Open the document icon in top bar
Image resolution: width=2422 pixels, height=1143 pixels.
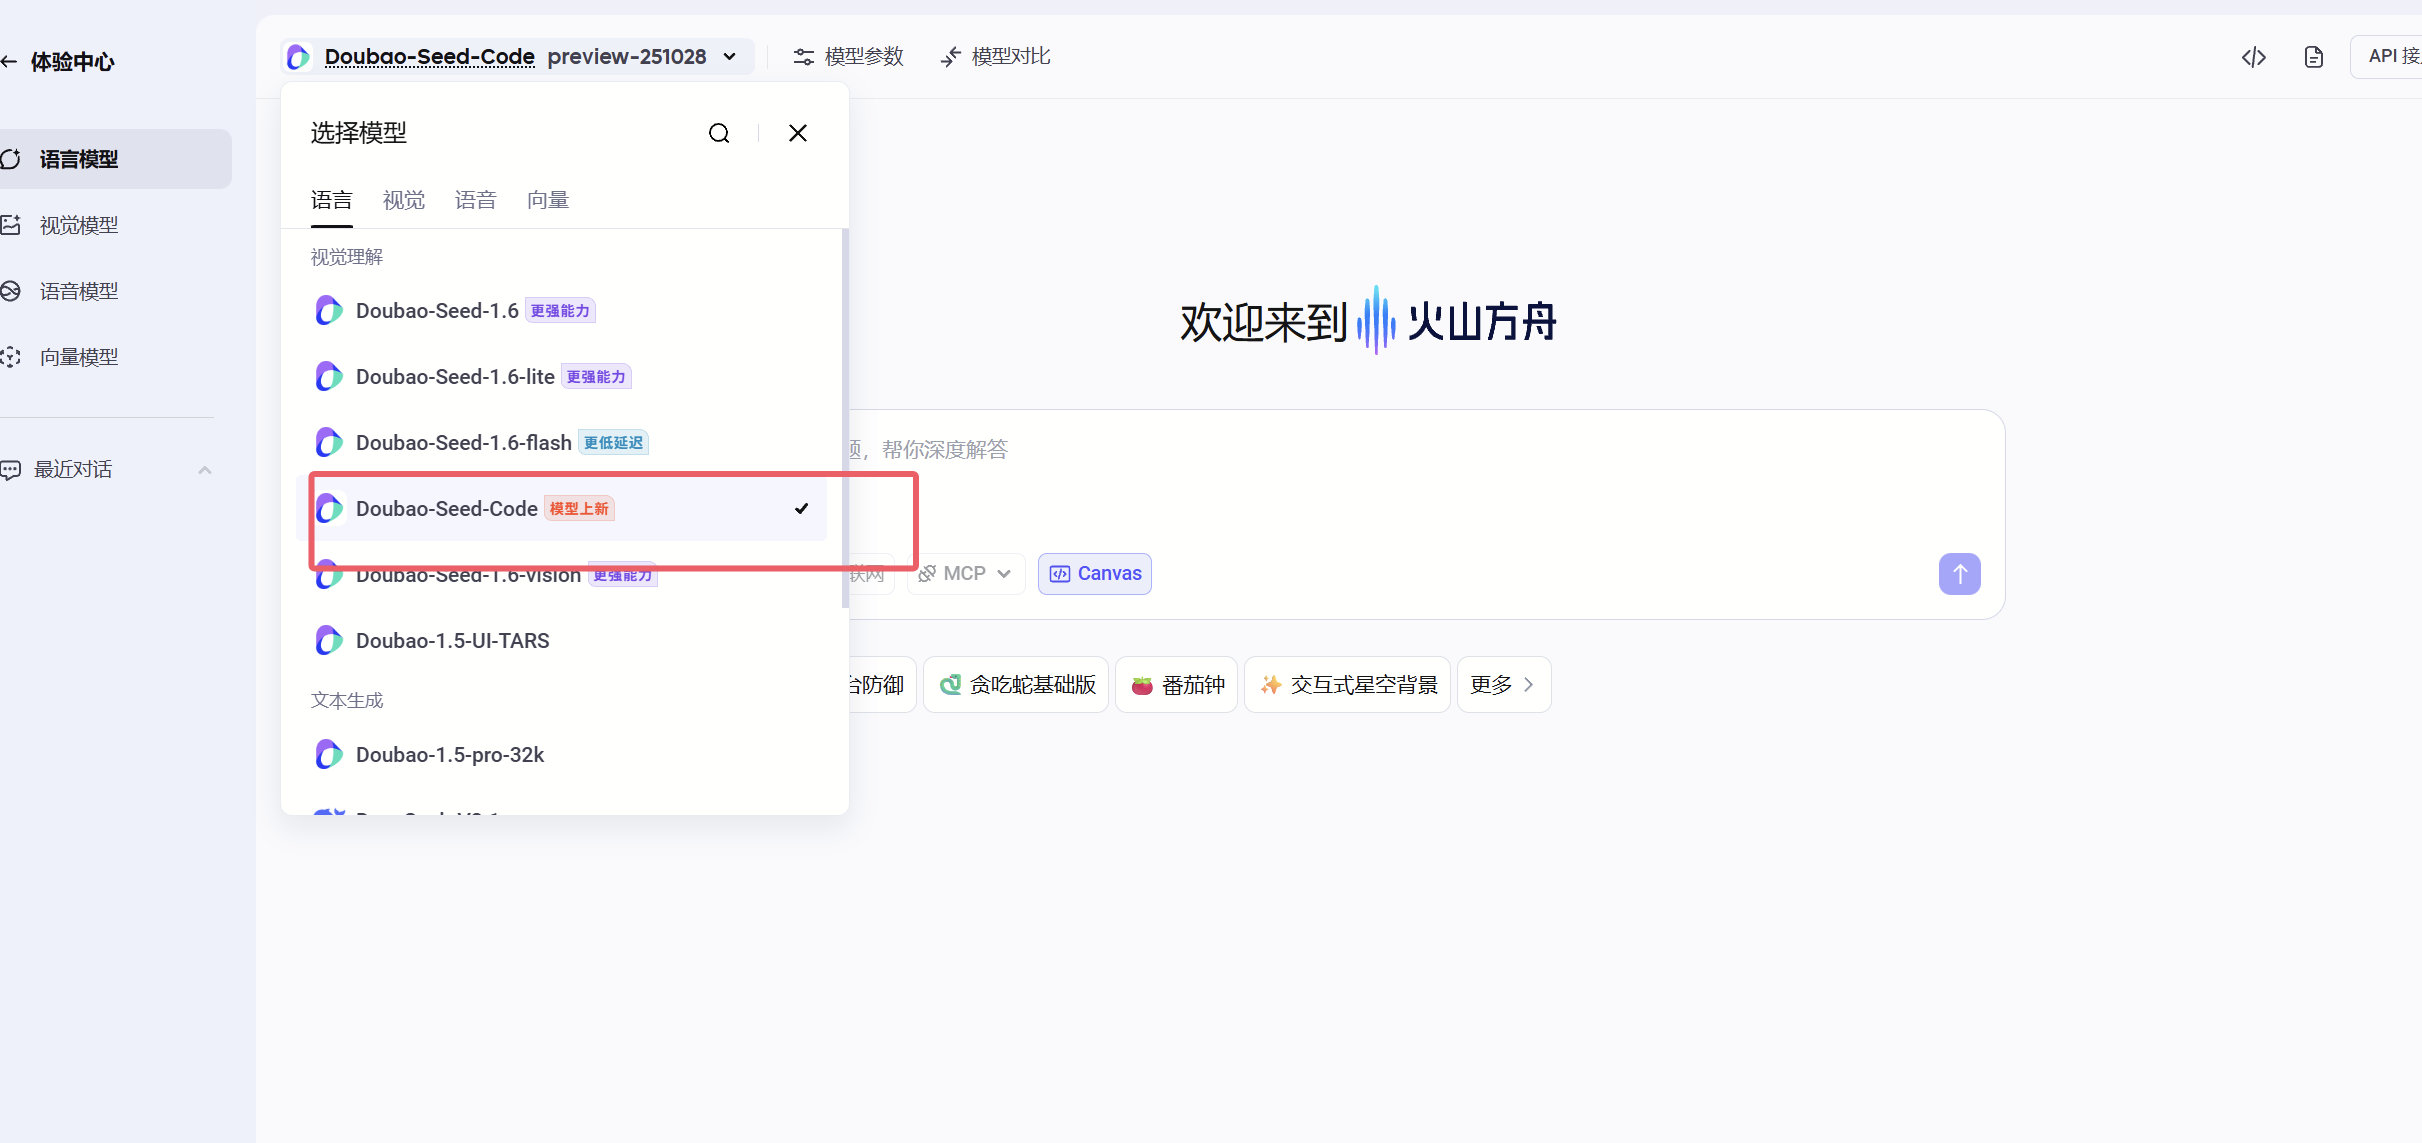[x=2313, y=57]
